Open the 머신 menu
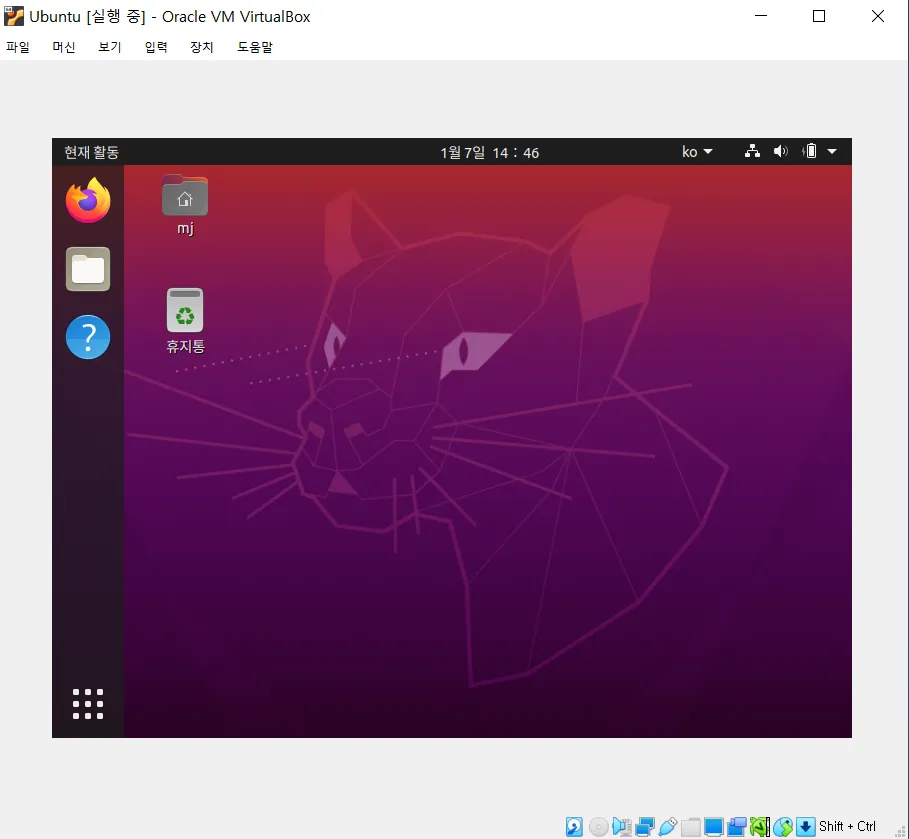This screenshot has width=909, height=839. click(x=64, y=47)
